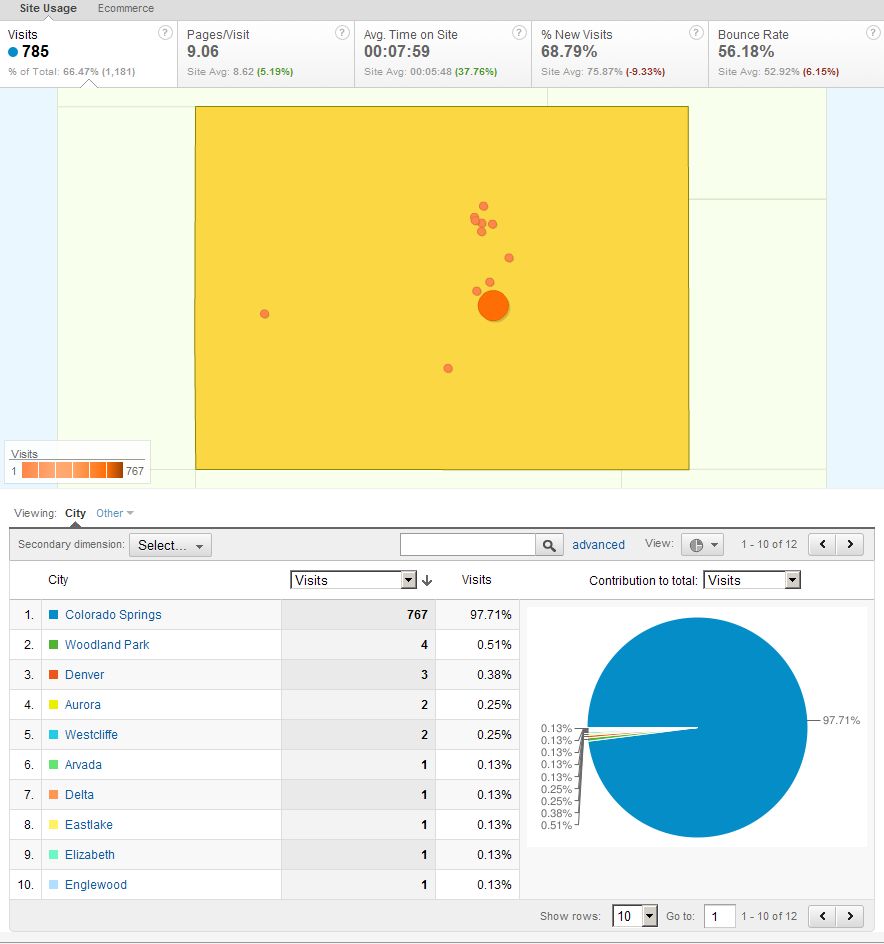Click the blue Colorado Springs color swatch
884x944 pixels.
point(54,615)
